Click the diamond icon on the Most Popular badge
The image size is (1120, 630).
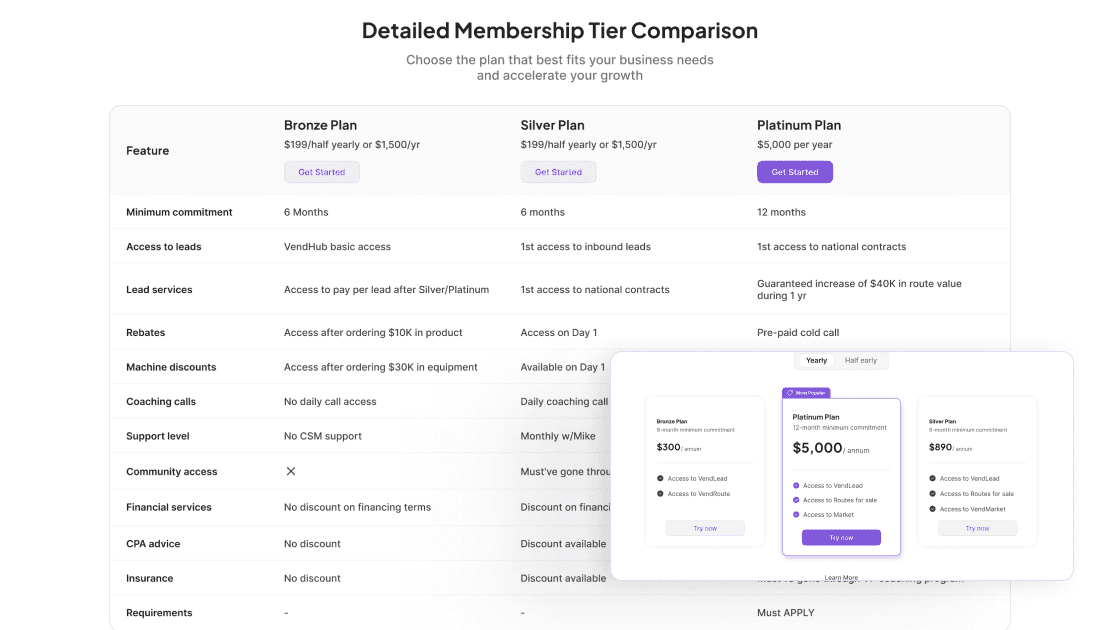click(x=789, y=393)
